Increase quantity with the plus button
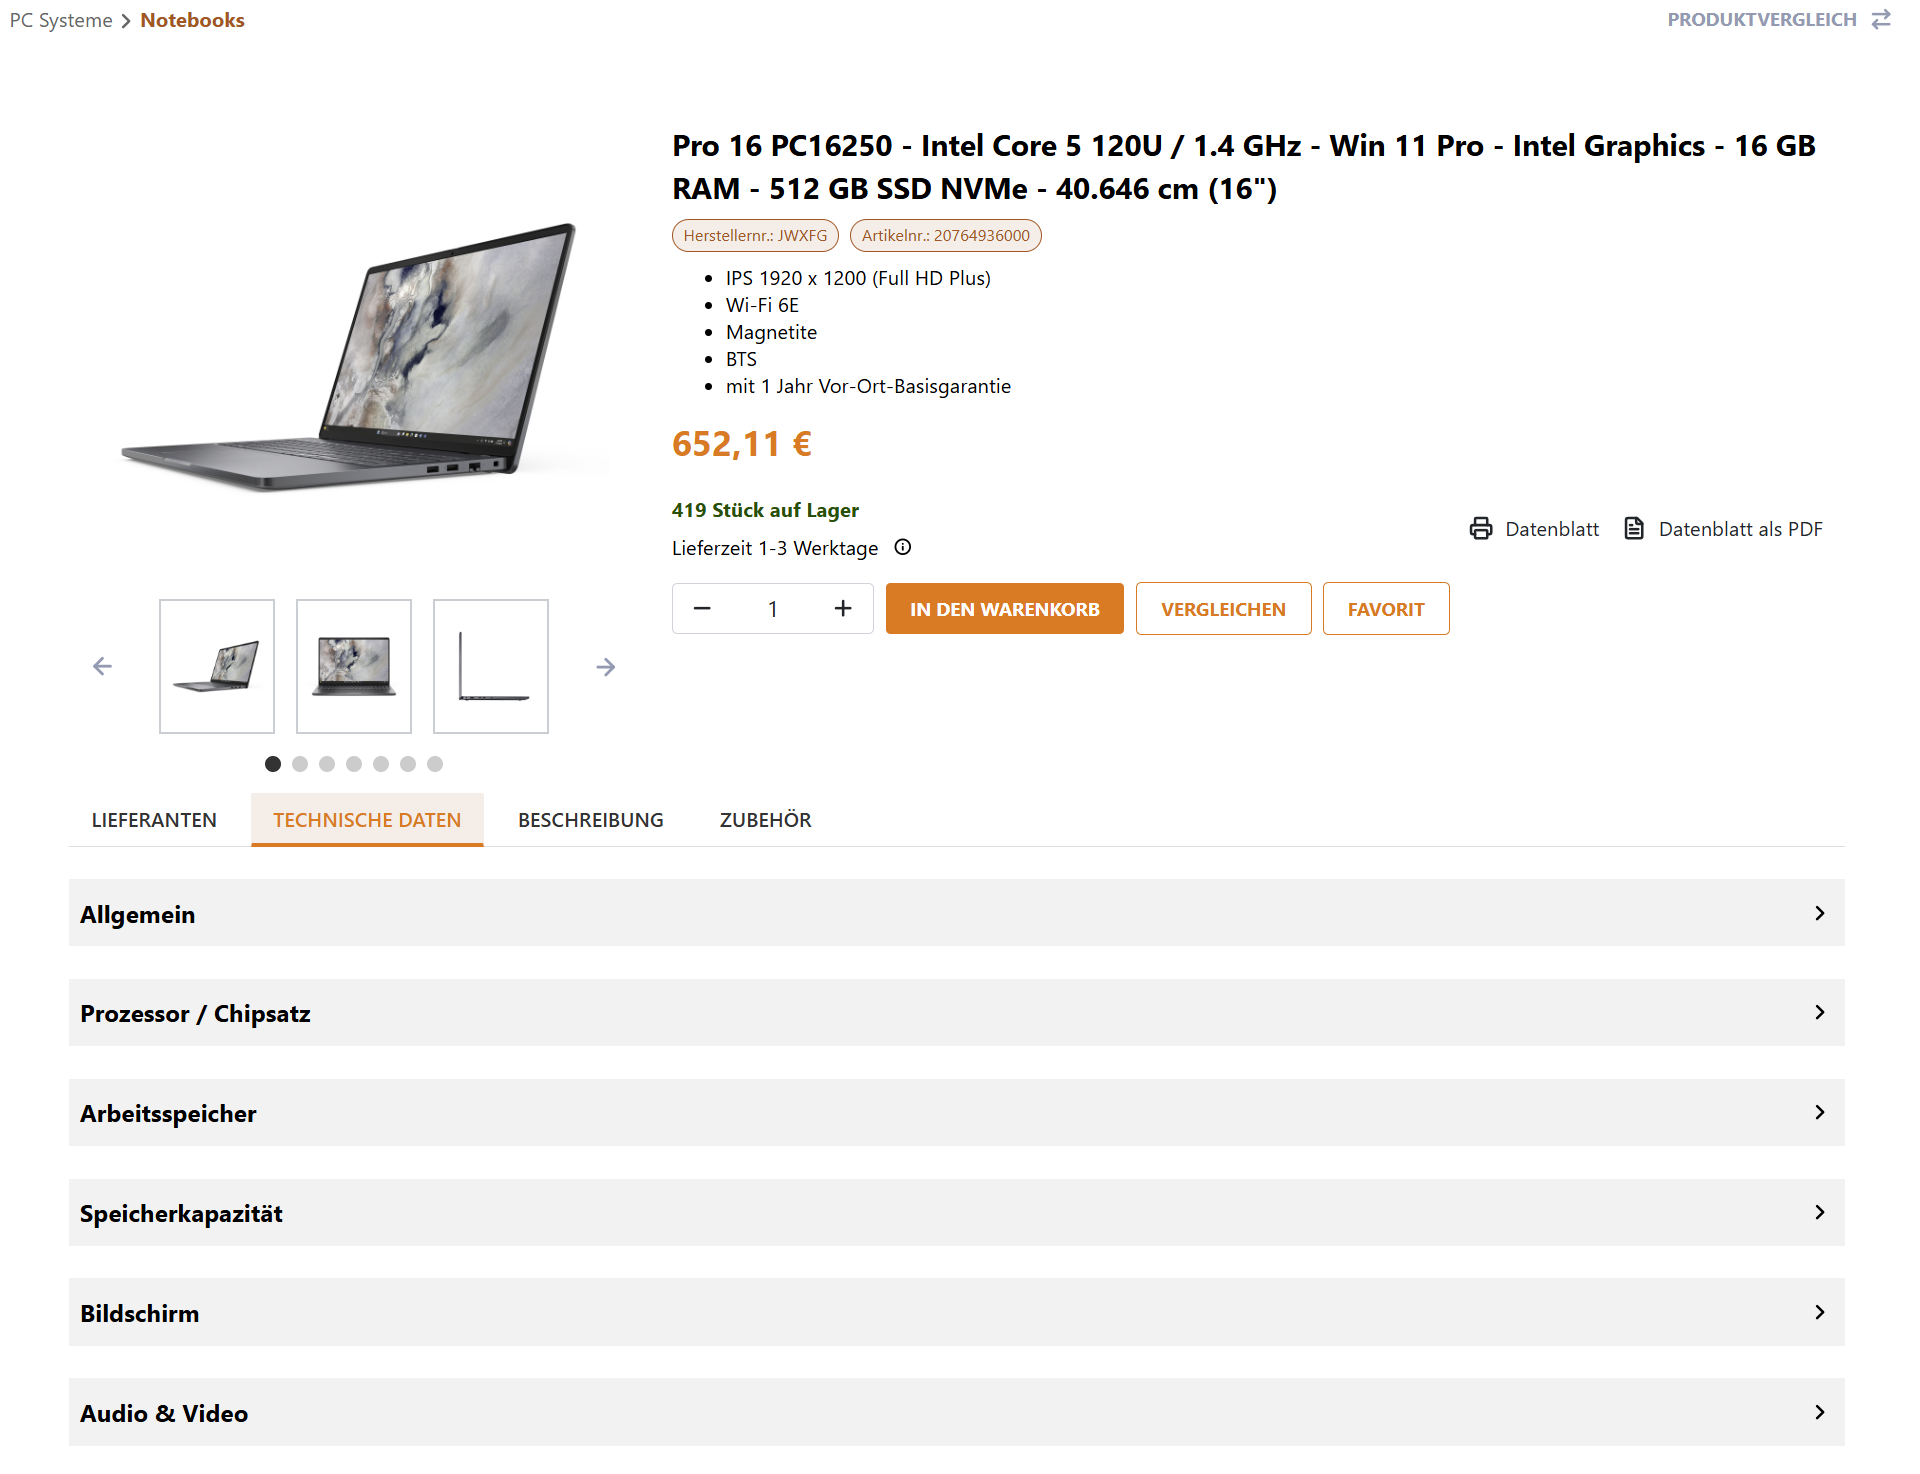This screenshot has width=1920, height=1474. (x=843, y=608)
